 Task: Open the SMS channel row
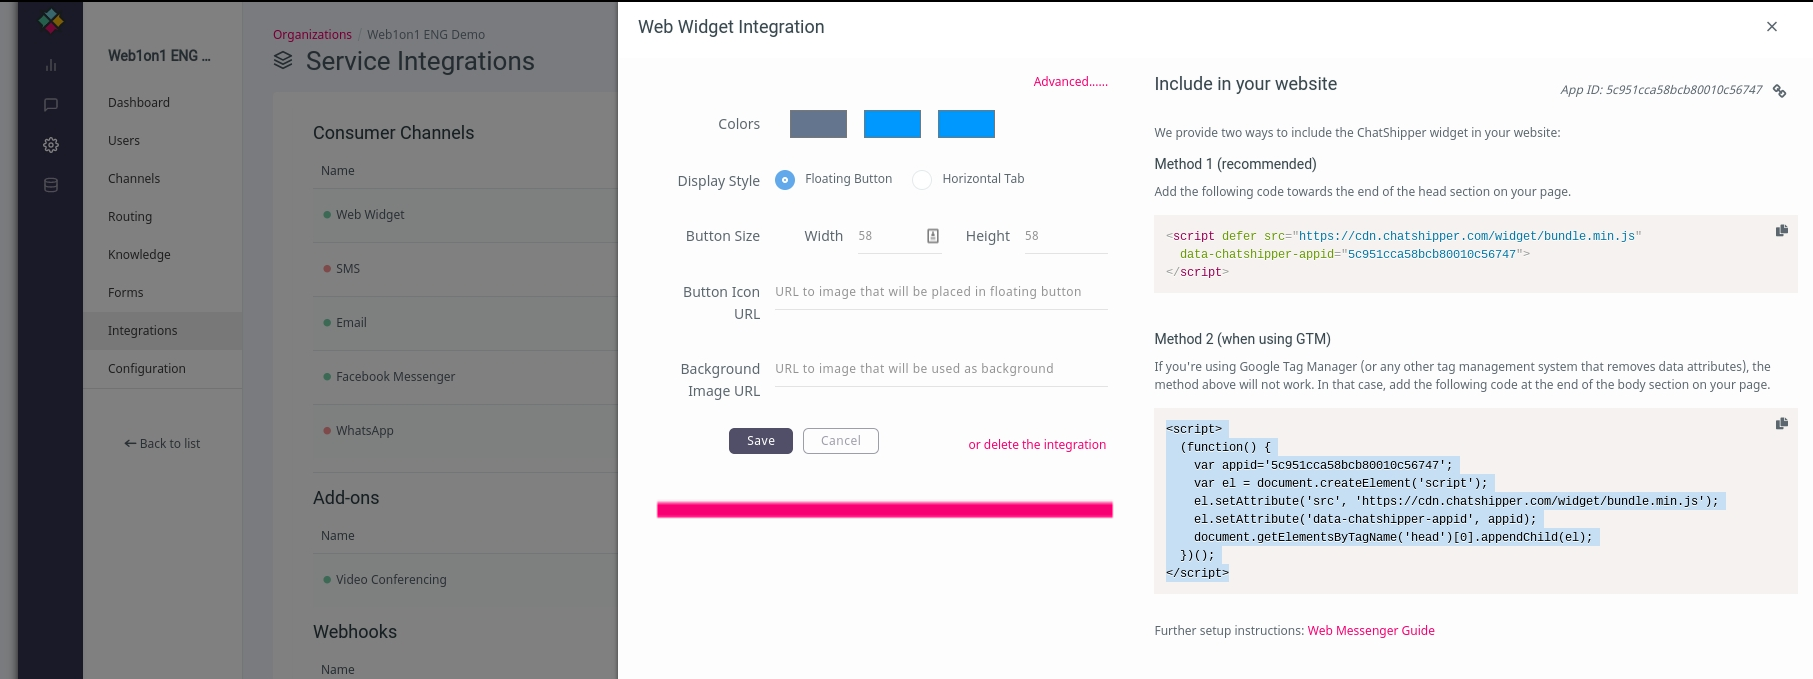465,269
